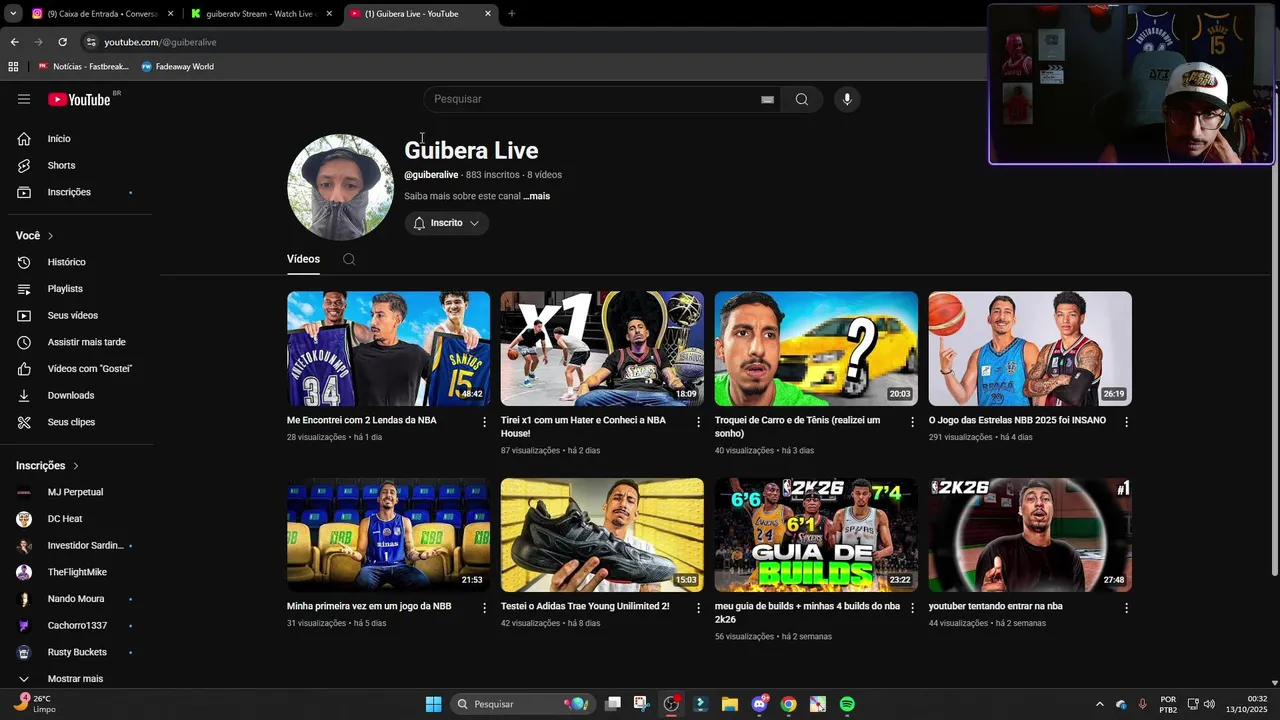Open MJ Perpetual subscription channel
1280x720 pixels.
(76, 492)
